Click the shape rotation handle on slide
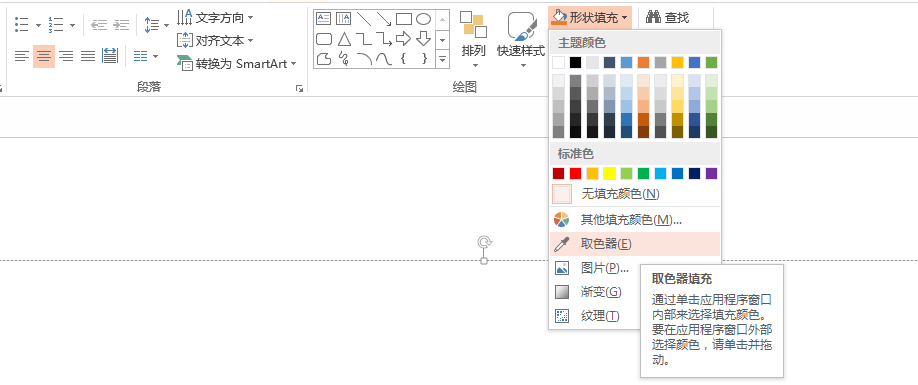This screenshot has height=385, width=918. pyautogui.click(x=484, y=242)
